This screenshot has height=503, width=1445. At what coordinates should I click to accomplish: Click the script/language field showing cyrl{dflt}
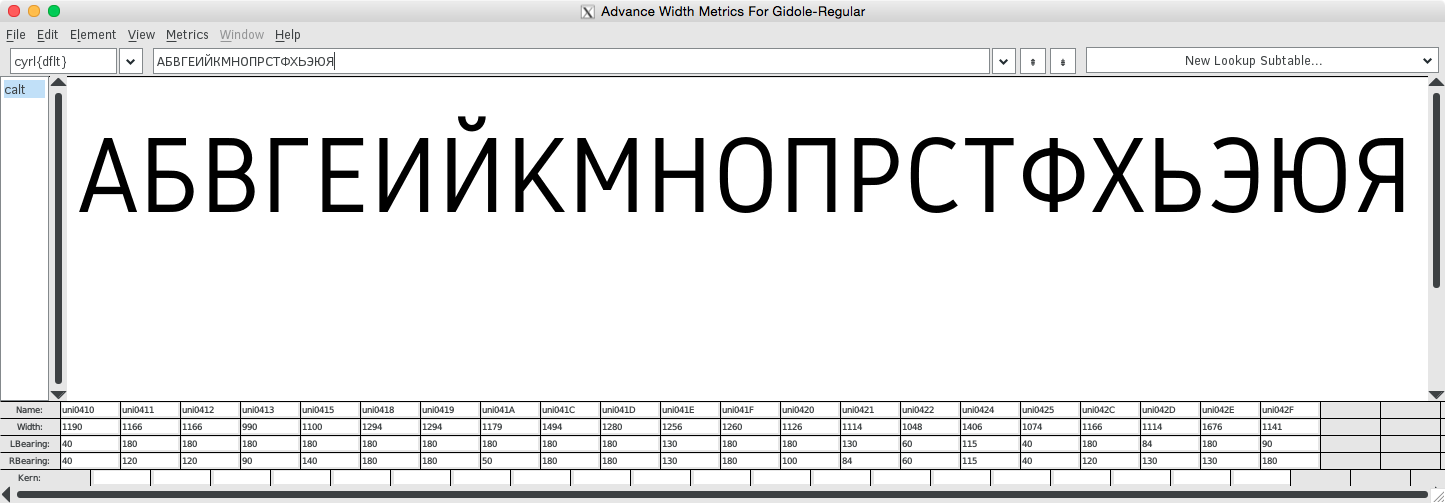coord(63,61)
